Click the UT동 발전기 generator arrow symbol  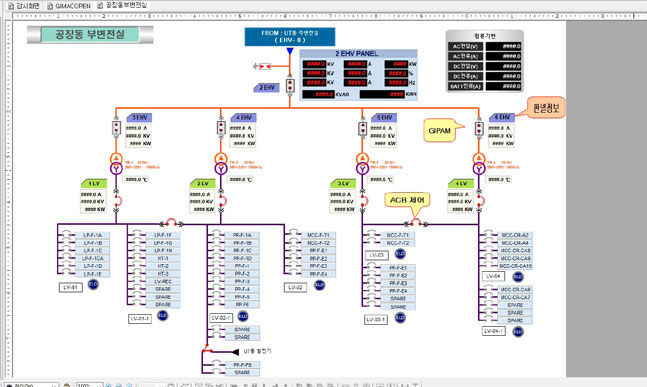[235, 352]
